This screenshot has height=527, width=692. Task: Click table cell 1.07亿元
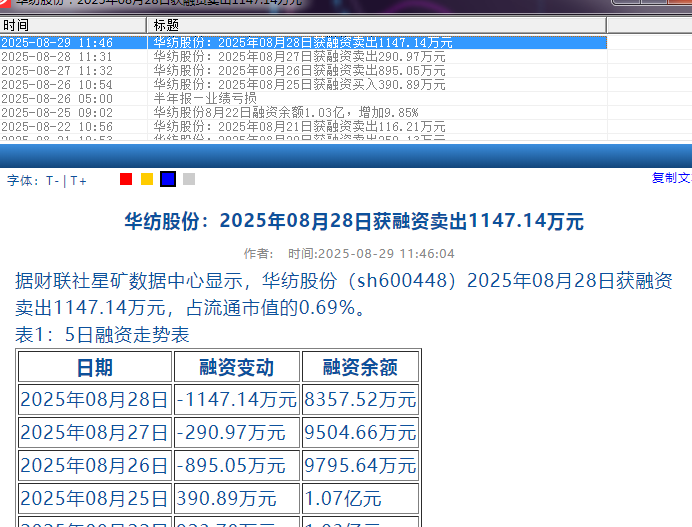click(360, 498)
